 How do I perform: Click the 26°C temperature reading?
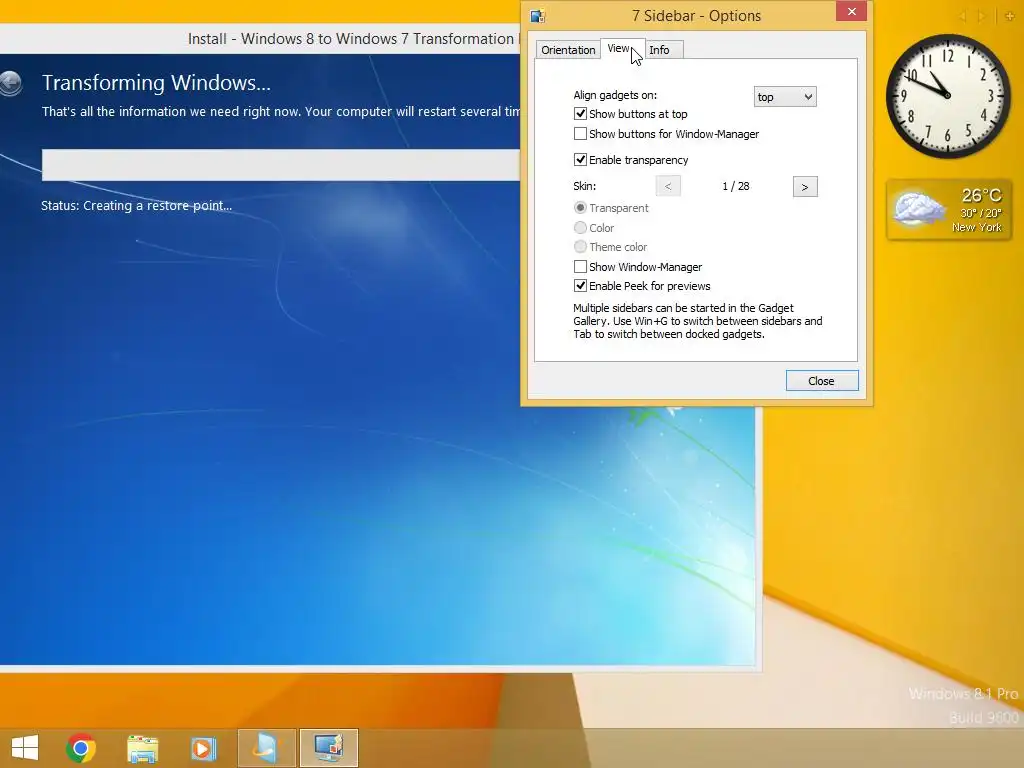[x=982, y=195]
